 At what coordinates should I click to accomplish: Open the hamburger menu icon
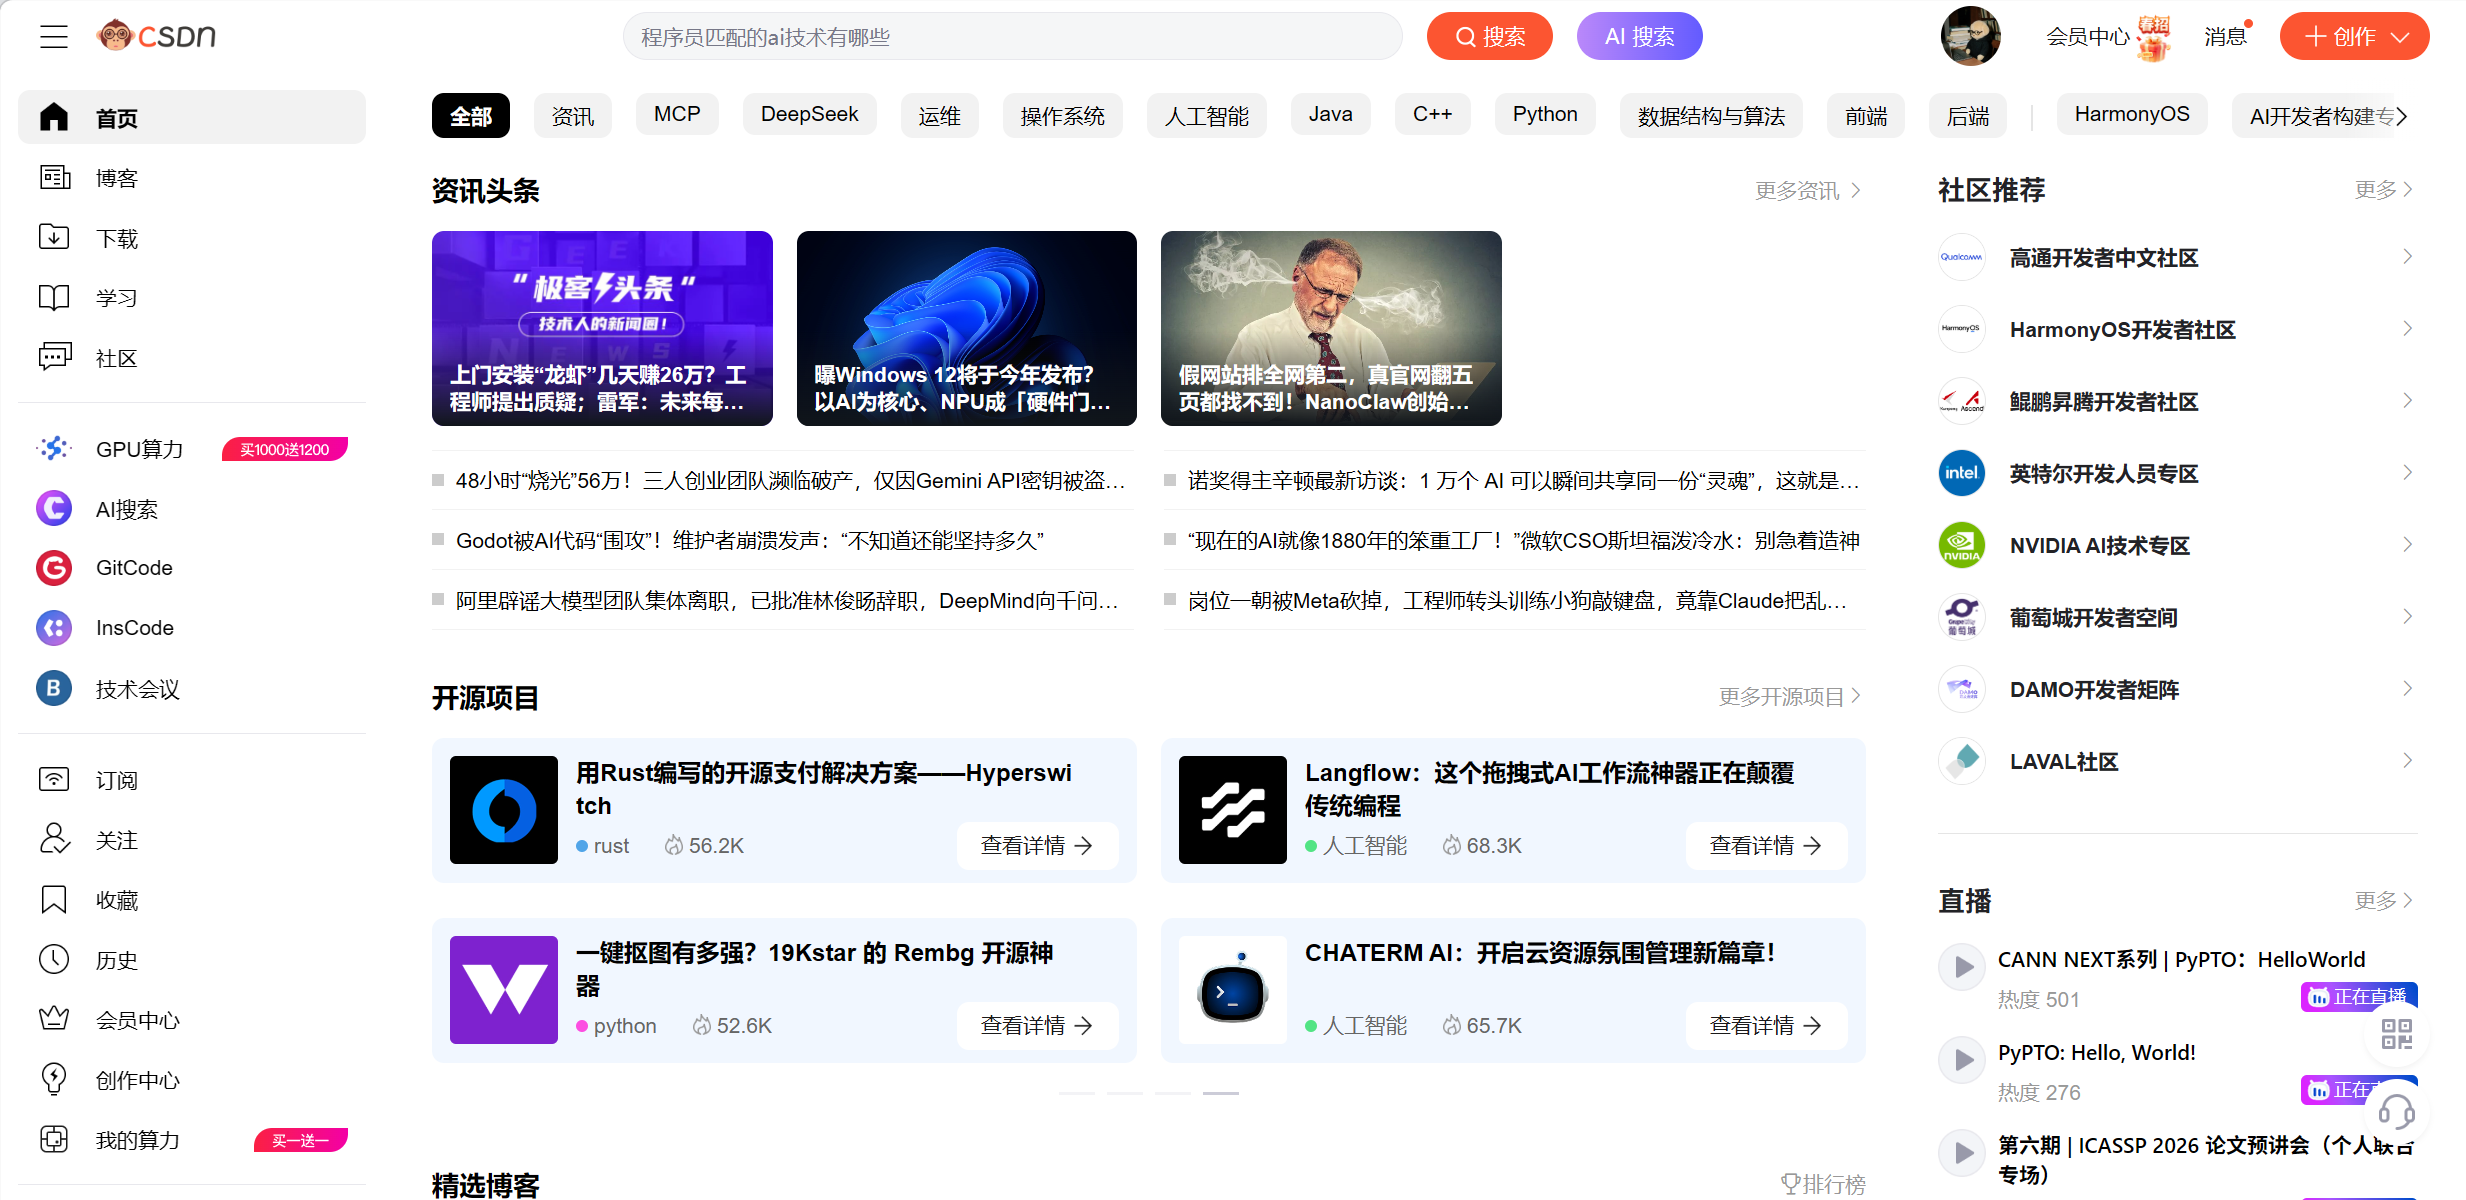click(54, 37)
